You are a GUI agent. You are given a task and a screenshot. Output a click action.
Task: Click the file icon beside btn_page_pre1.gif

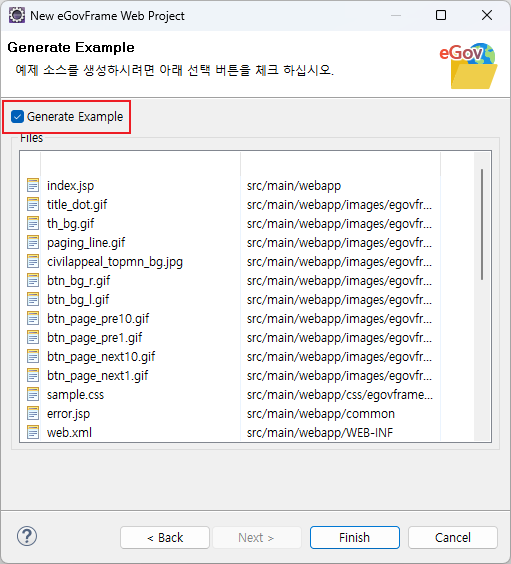[x=33, y=337]
